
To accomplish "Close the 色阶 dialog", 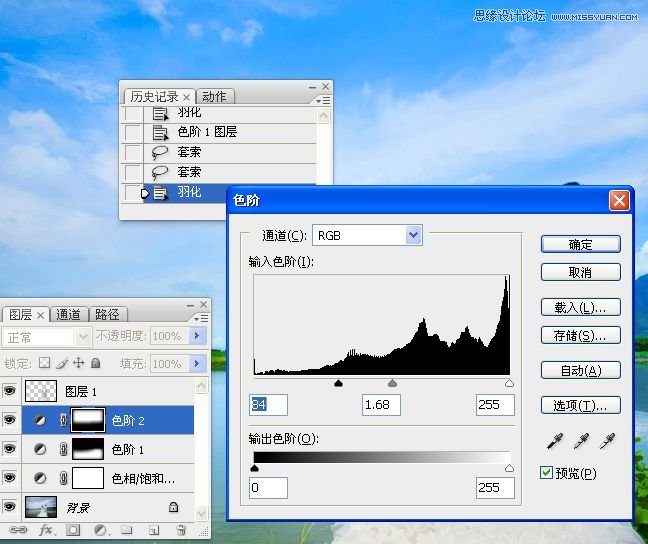I will coord(619,201).
